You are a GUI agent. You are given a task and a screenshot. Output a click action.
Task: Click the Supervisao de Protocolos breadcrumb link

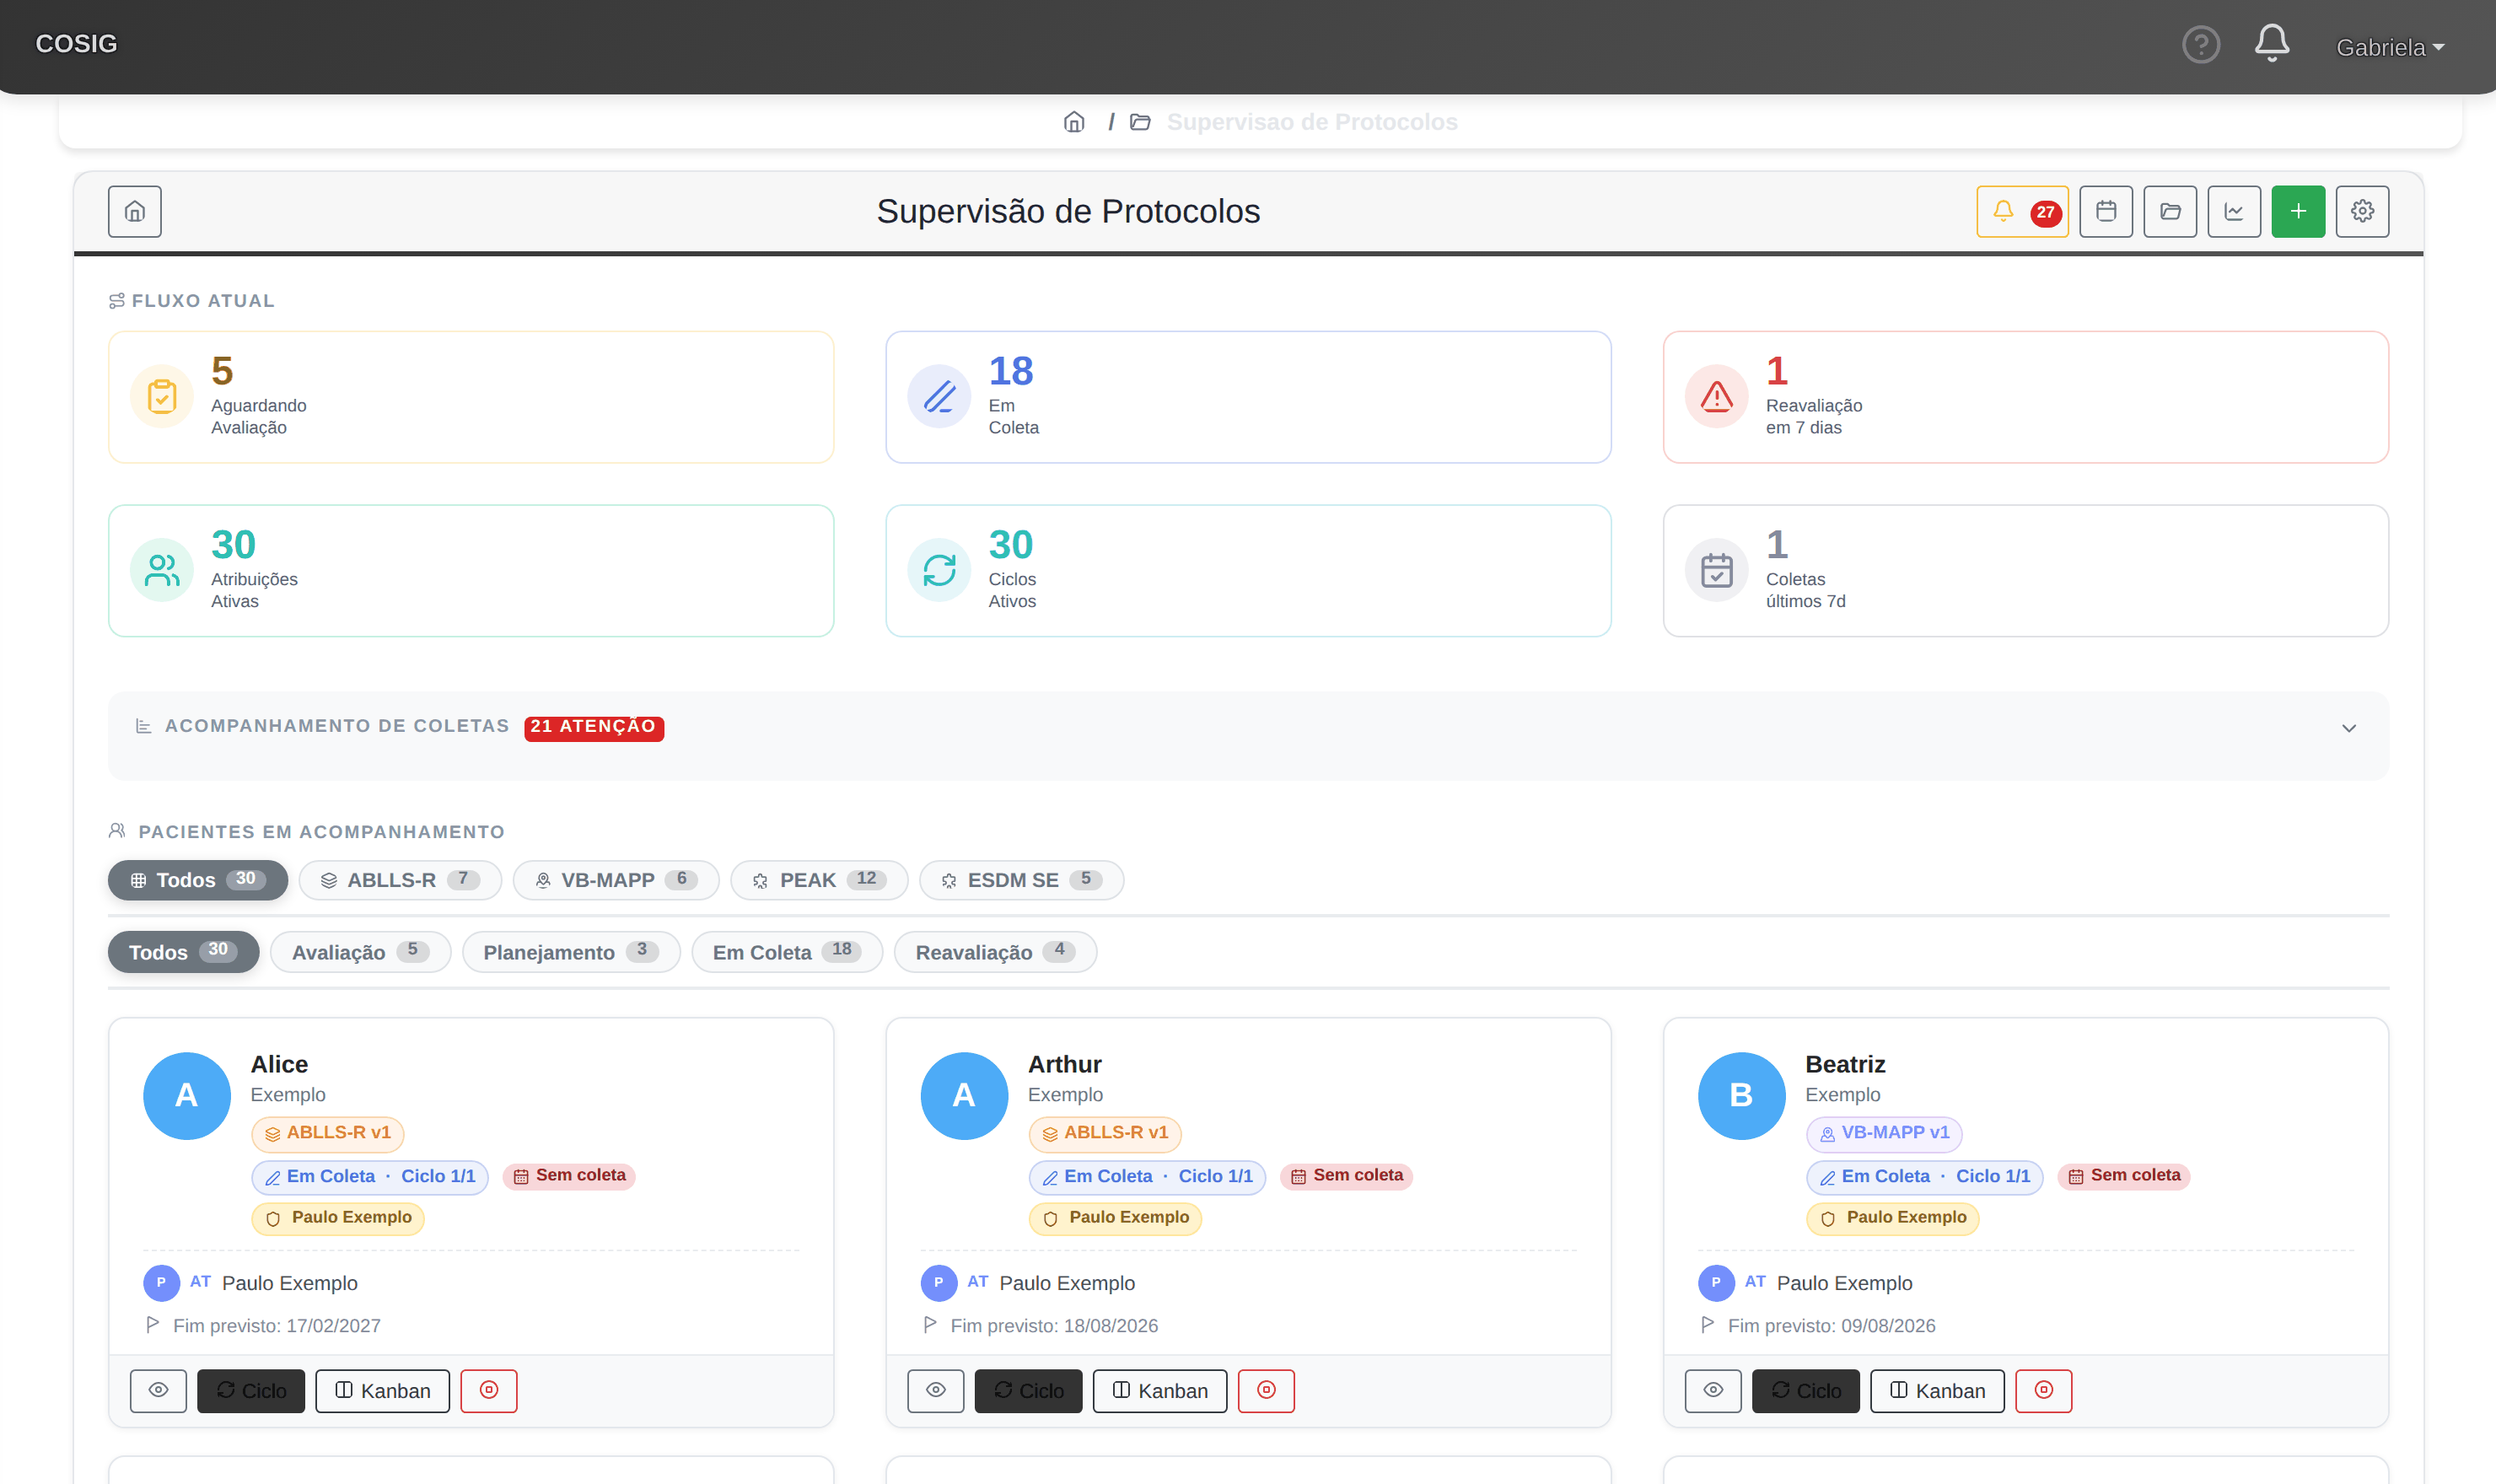coord(1311,122)
